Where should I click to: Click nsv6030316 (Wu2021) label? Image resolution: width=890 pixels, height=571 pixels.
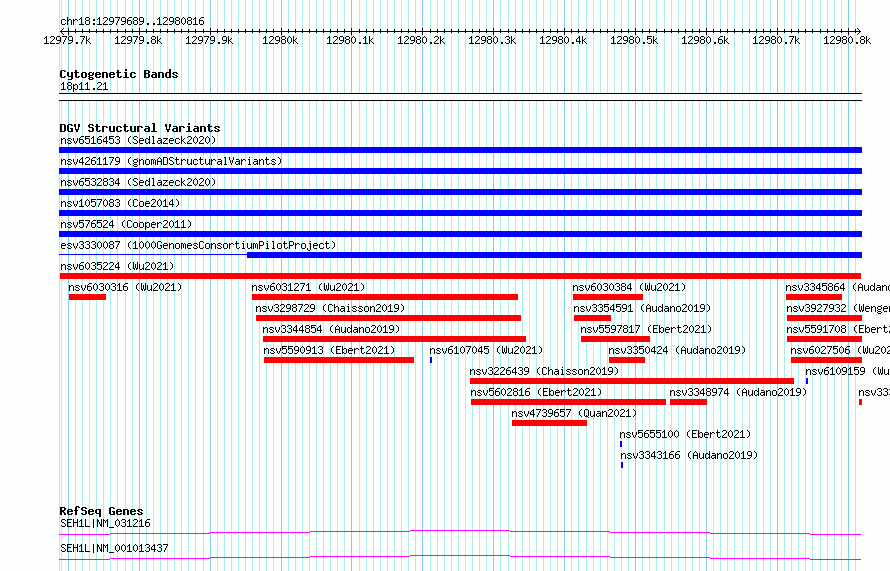(x=125, y=287)
